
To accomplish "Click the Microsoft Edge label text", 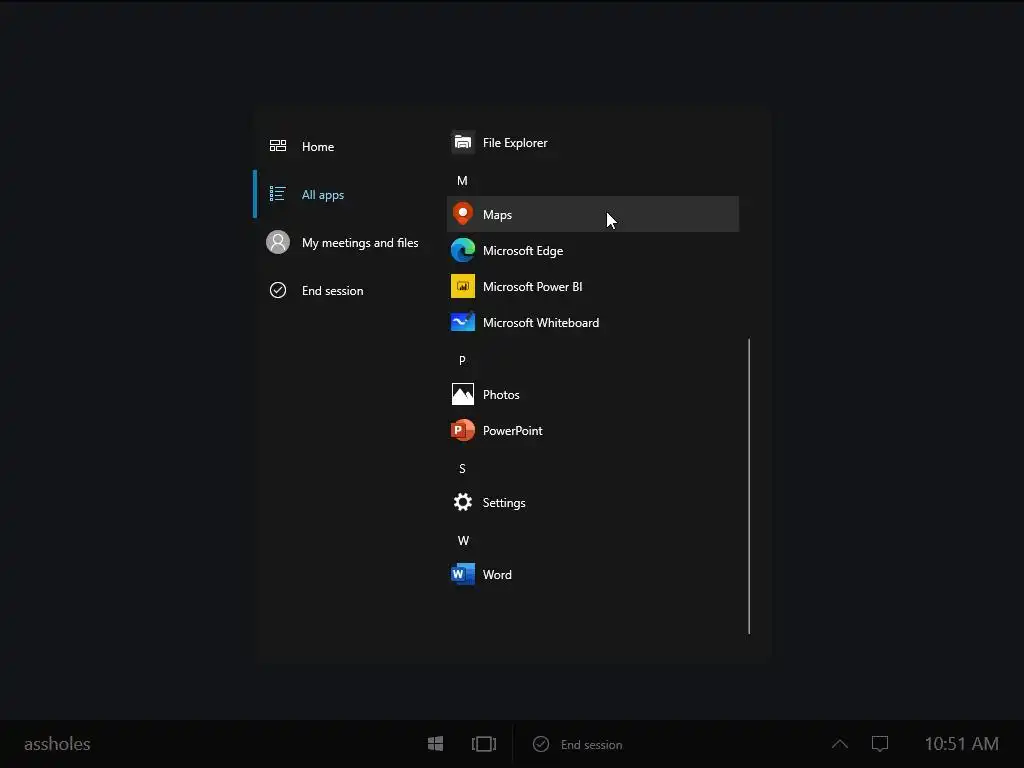I will 522,251.
